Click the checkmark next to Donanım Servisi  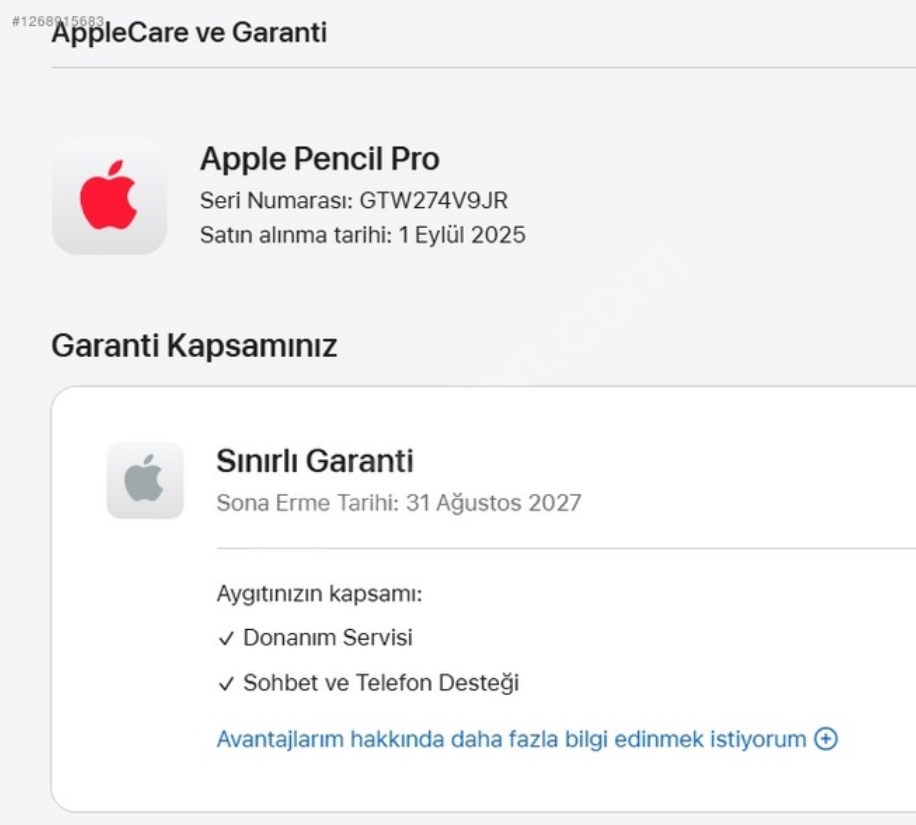coord(226,638)
